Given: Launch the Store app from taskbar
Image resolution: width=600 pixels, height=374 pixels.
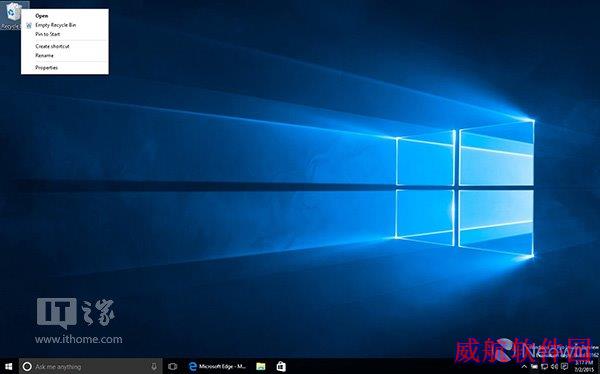Looking at the screenshot, I should [281, 367].
